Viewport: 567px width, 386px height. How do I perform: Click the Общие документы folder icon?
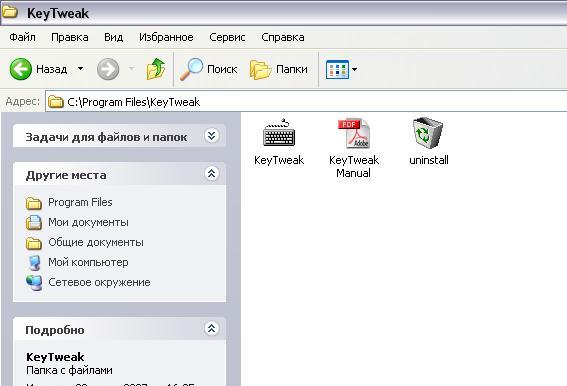[34, 243]
